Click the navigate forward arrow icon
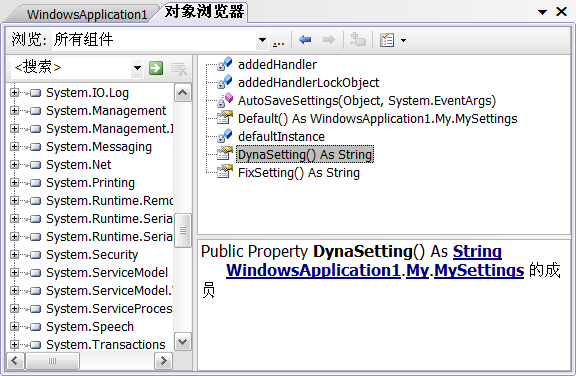The width and height of the screenshot is (576, 376). click(x=328, y=40)
